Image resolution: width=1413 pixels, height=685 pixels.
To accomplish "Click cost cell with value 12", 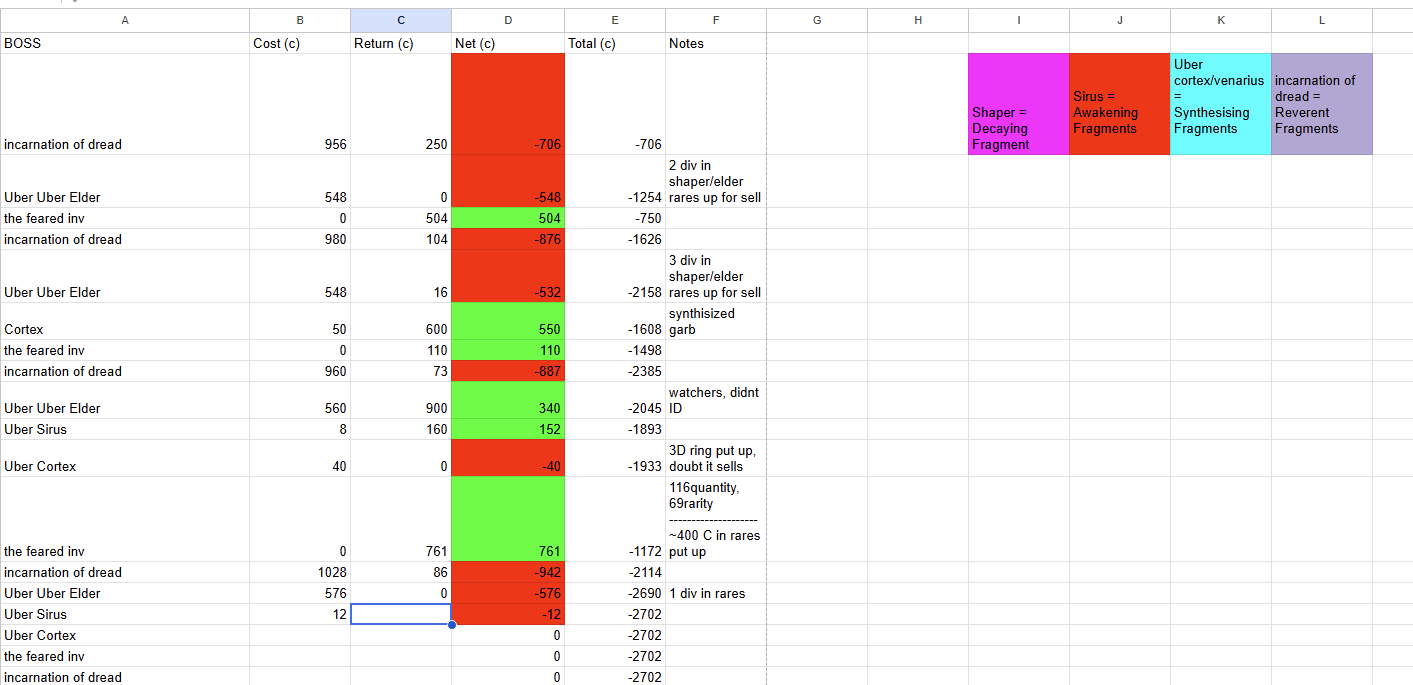I will pos(300,614).
